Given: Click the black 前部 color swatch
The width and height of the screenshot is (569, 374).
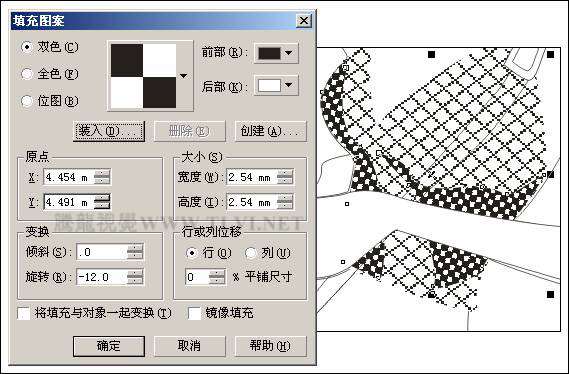Looking at the screenshot, I should click(x=269, y=53).
